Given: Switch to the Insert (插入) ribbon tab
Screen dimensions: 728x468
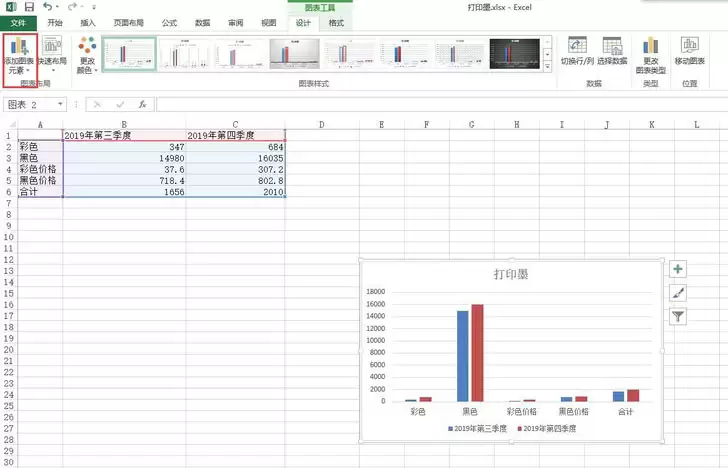Looking at the screenshot, I should point(88,22).
